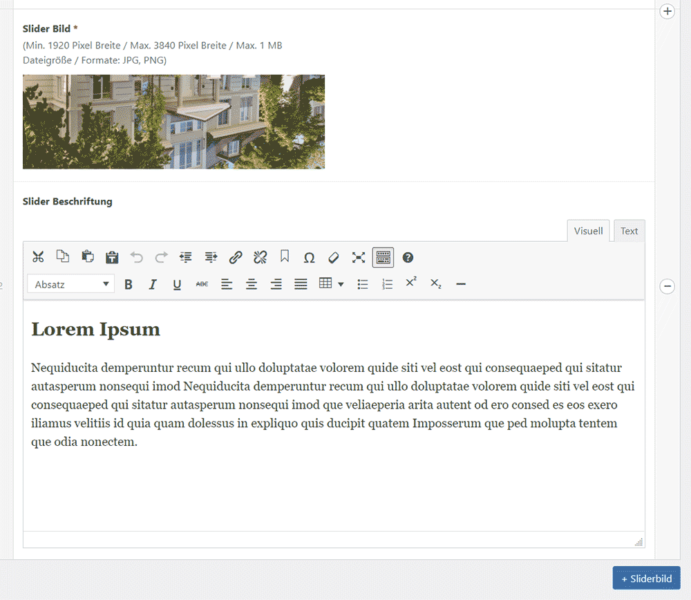Enter fullscreen editor mode
The width and height of the screenshot is (691, 600).
358,257
